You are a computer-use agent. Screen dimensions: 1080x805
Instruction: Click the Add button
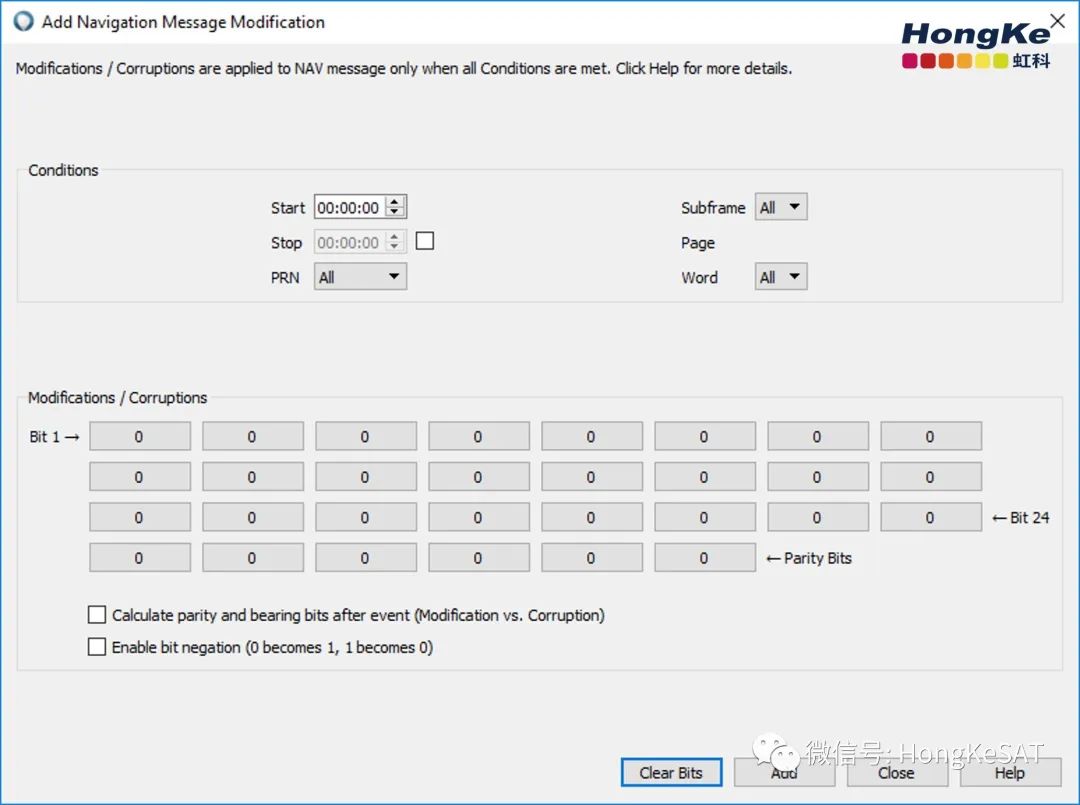point(785,773)
